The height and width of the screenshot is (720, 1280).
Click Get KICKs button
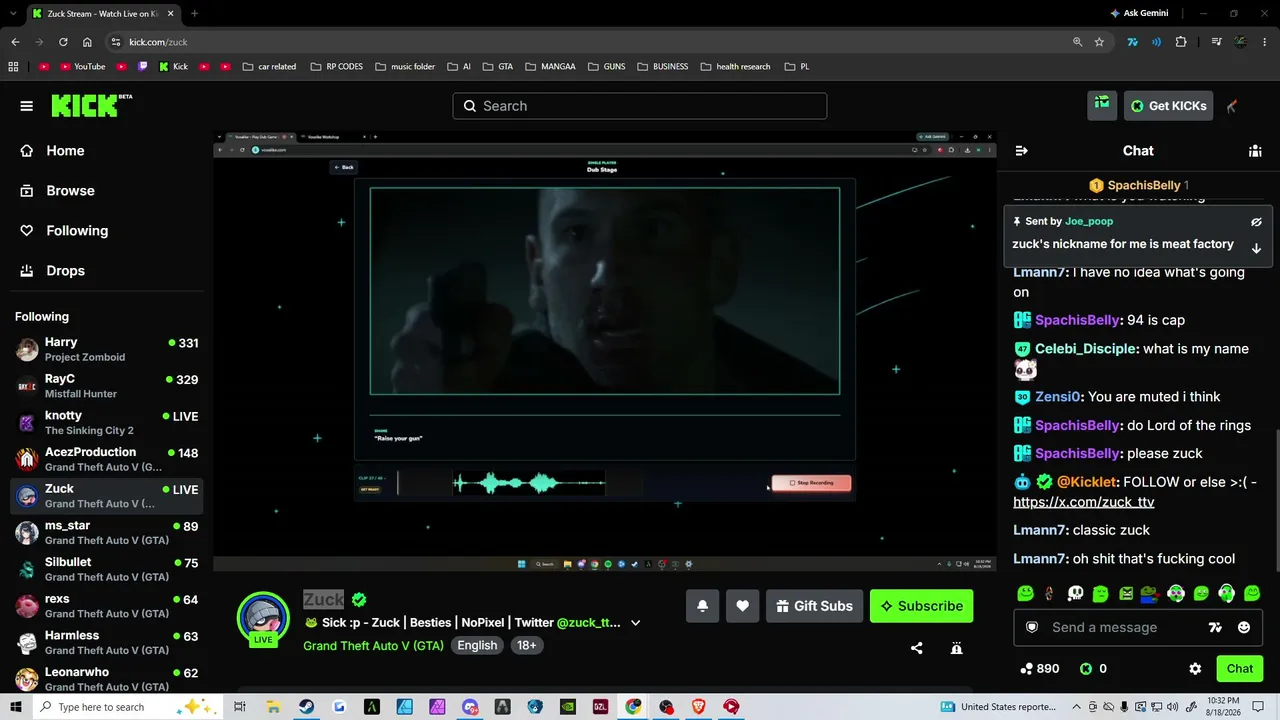pyautogui.click(x=1168, y=106)
